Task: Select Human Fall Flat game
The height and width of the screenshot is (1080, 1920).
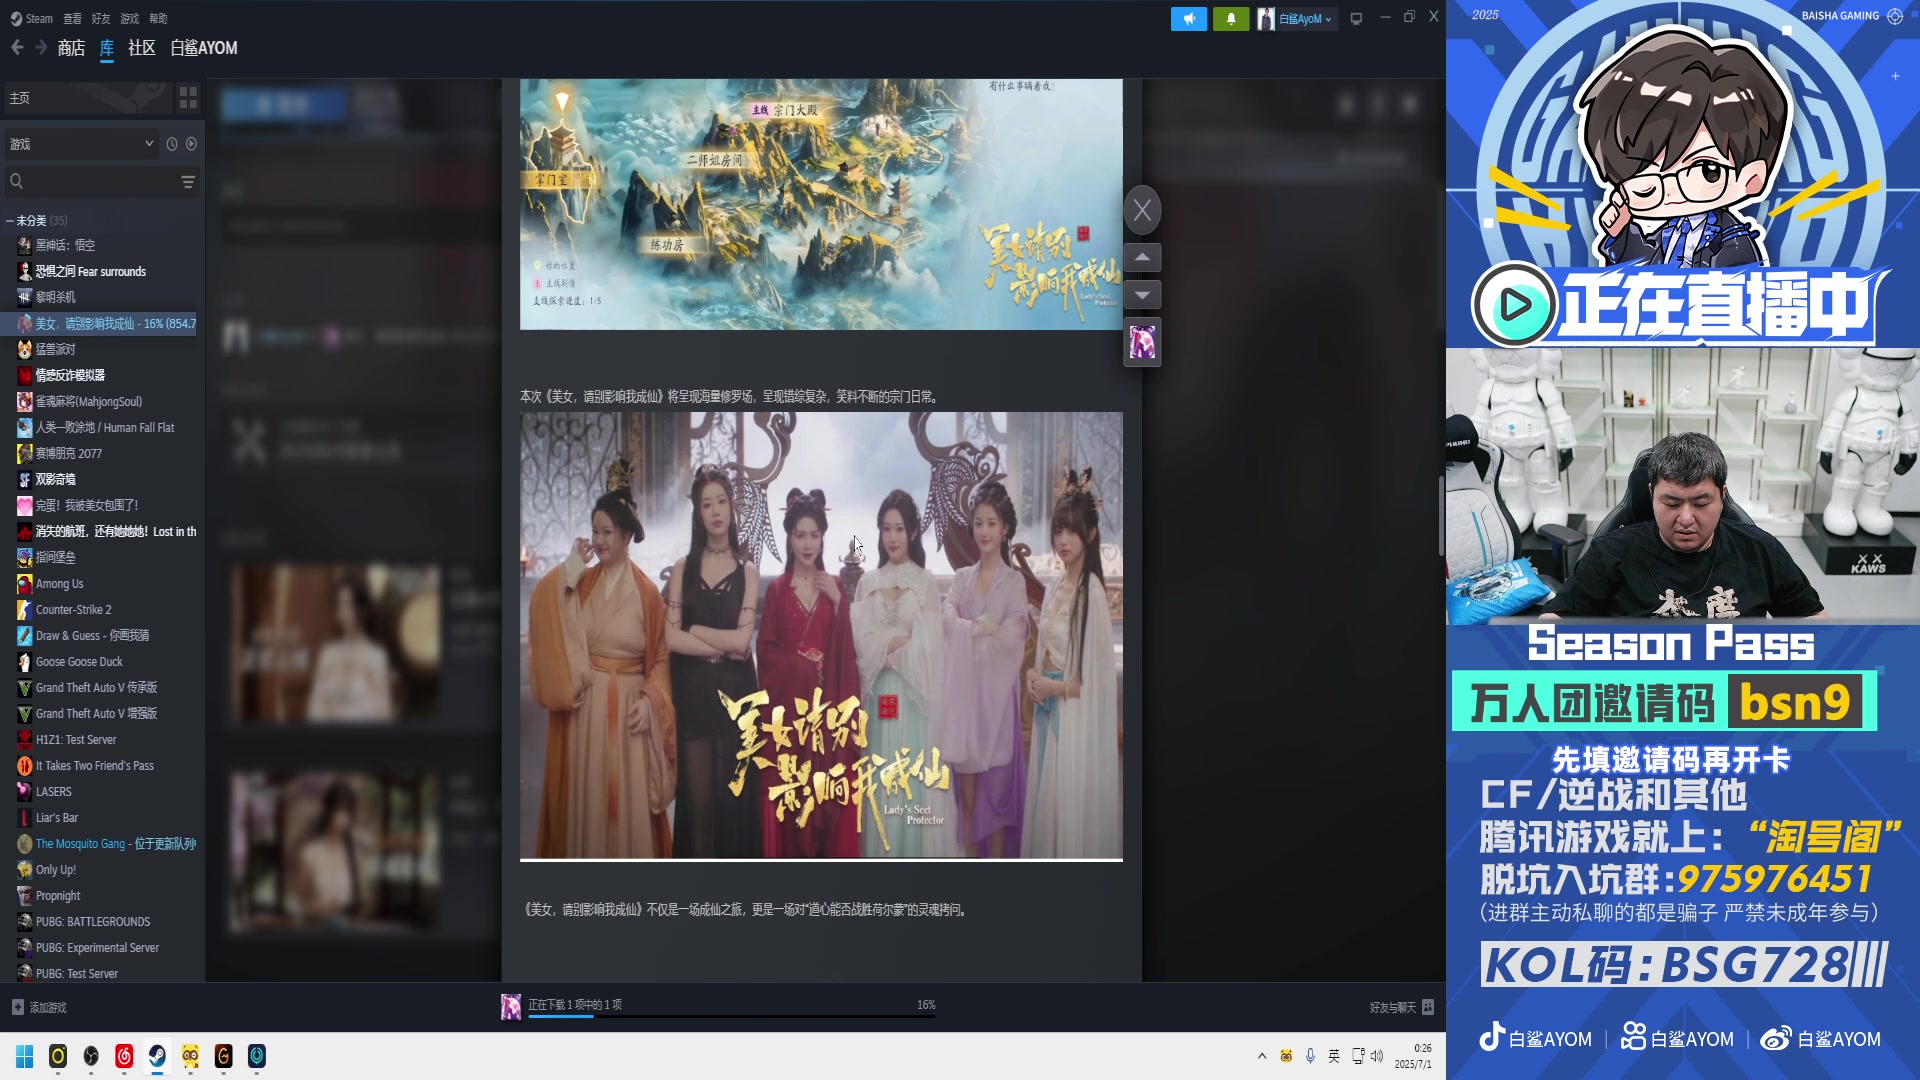Action: tap(106, 427)
